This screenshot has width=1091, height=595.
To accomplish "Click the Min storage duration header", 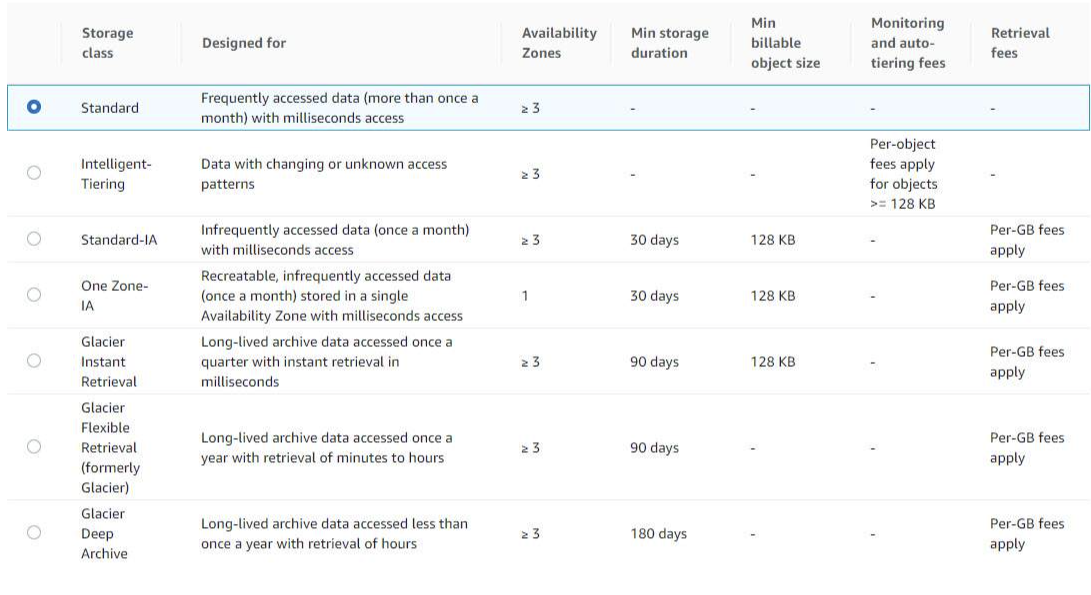I will coord(670,43).
